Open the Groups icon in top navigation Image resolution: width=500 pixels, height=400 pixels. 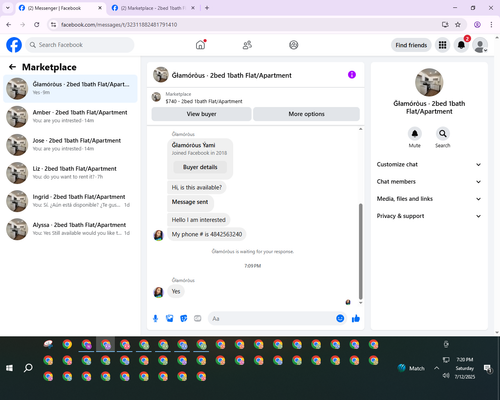coord(294,45)
